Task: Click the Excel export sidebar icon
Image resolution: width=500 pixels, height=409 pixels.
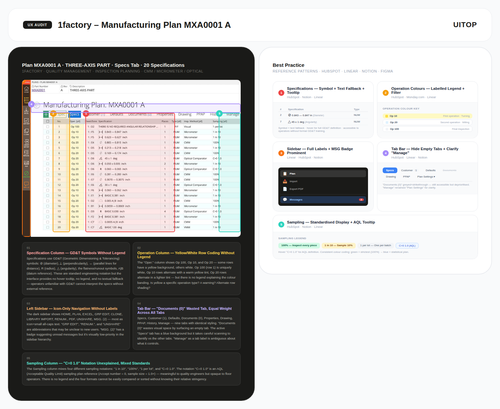Action: [26, 111]
